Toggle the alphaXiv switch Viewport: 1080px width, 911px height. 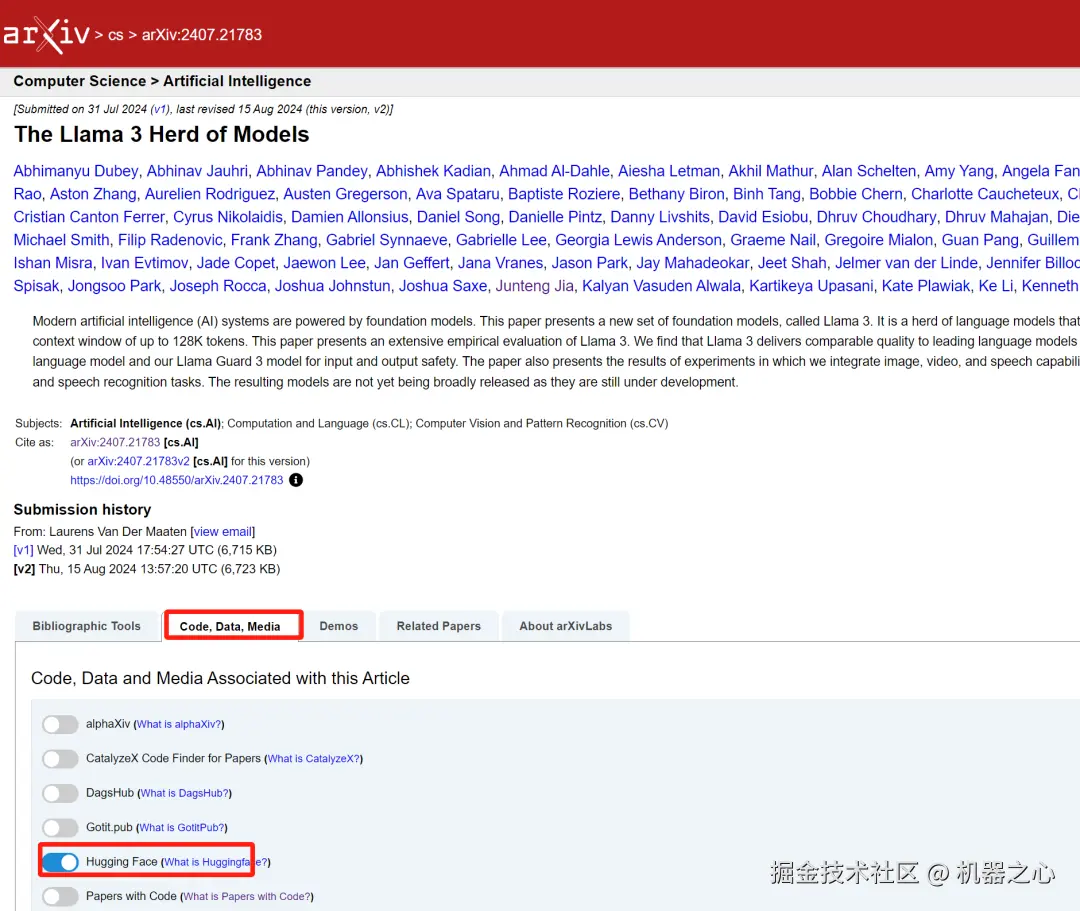pyautogui.click(x=60, y=724)
